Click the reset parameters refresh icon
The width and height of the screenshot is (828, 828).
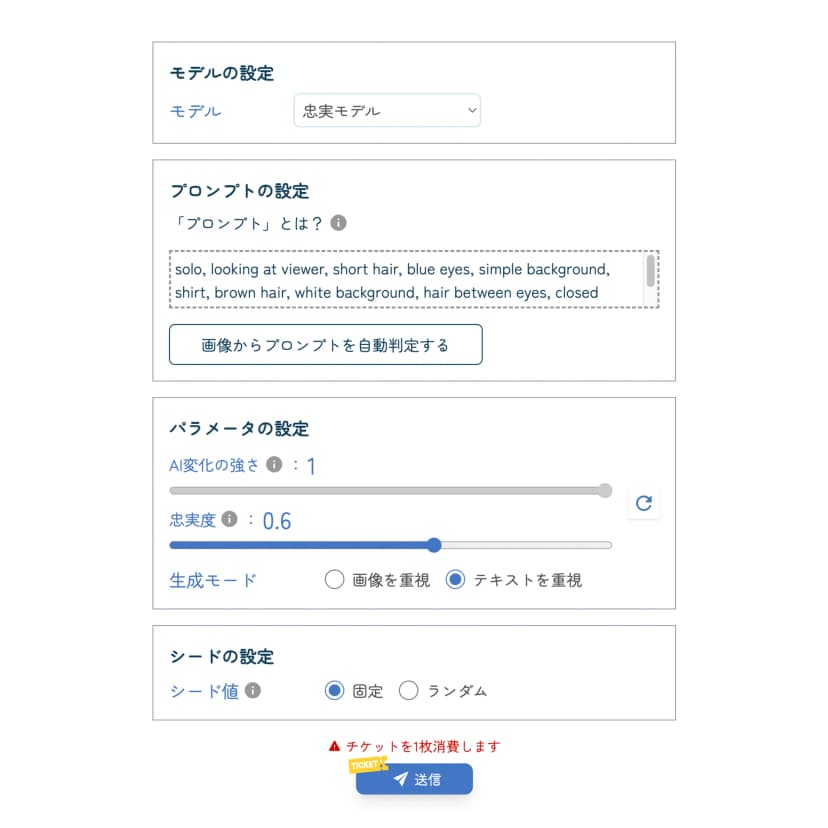point(644,503)
